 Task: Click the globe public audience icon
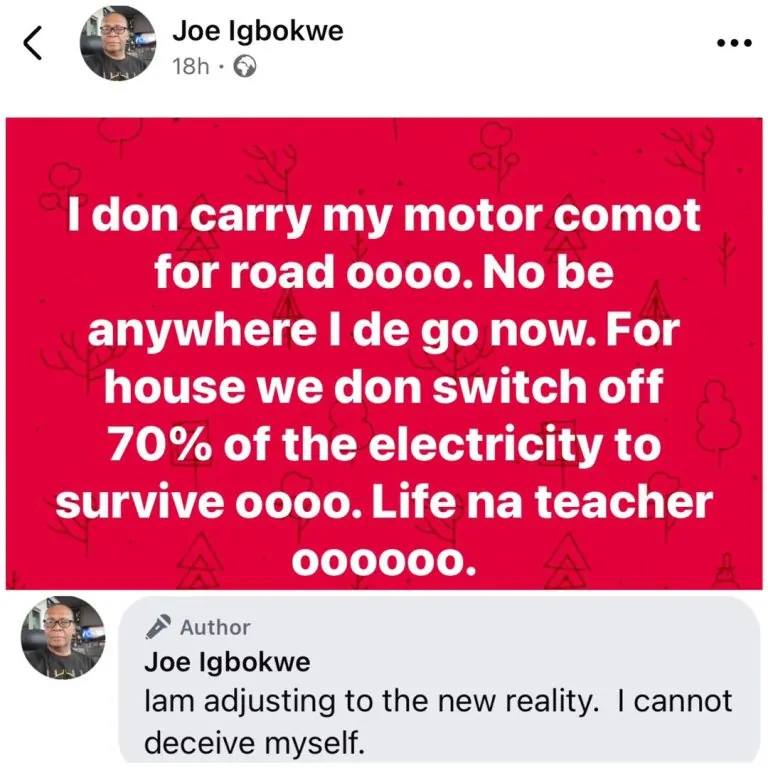click(244, 67)
